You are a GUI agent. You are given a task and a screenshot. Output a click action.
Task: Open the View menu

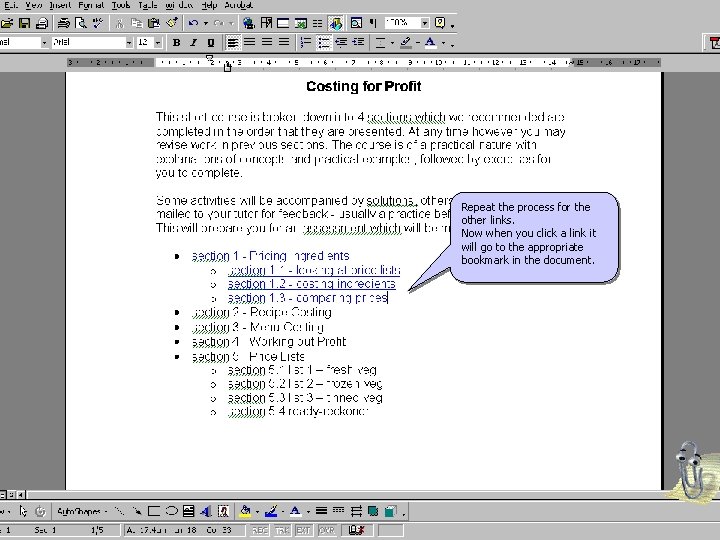pyautogui.click(x=34, y=5)
